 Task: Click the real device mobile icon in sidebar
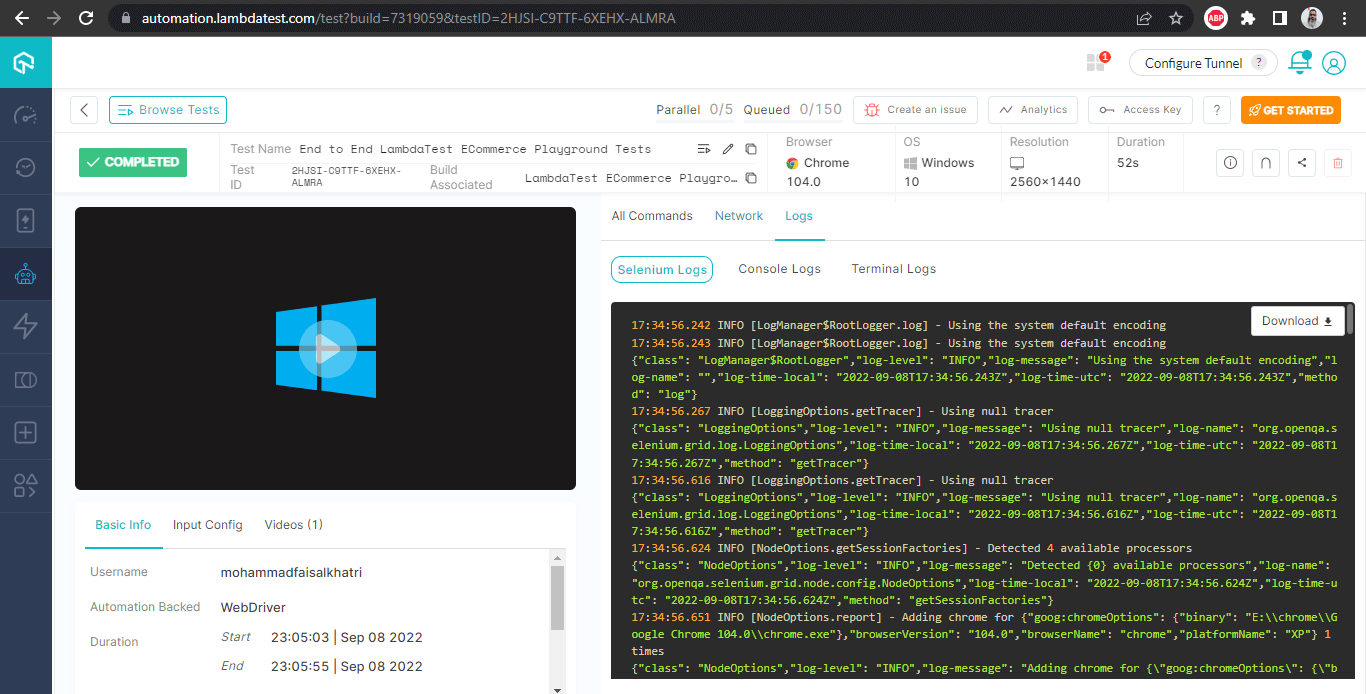[x=25, y=222]
